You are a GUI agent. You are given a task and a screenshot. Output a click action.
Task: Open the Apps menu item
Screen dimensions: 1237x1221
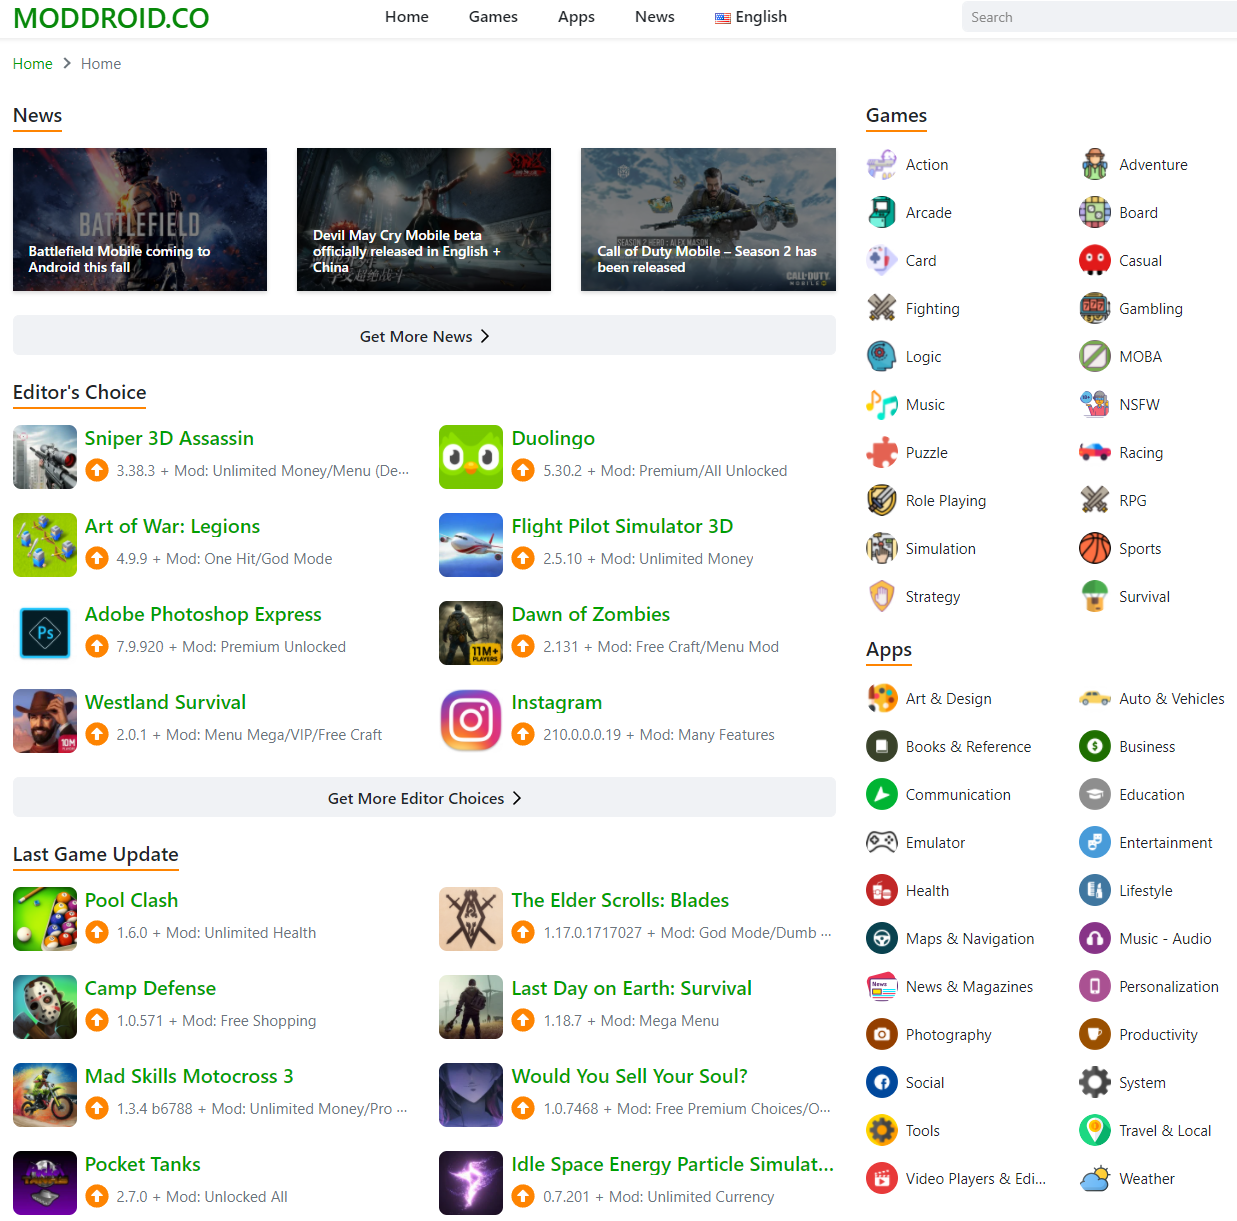point(576,17)
